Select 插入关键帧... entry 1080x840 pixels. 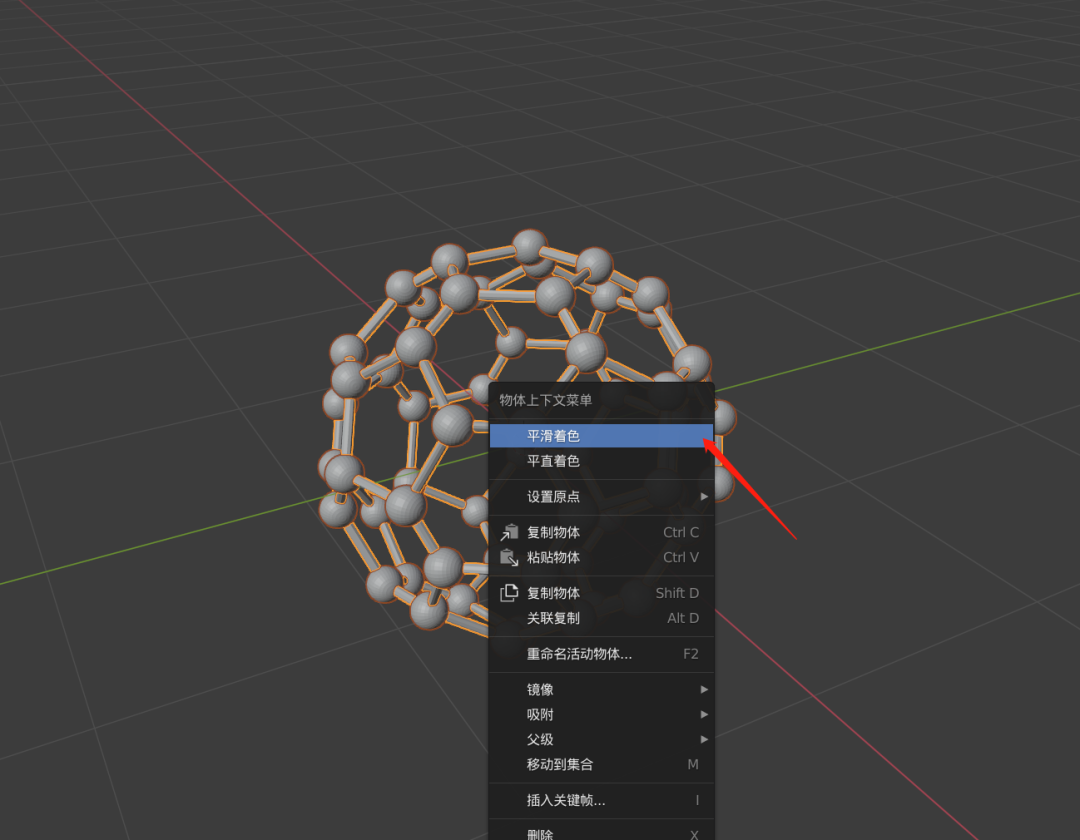tap(601, 800)
